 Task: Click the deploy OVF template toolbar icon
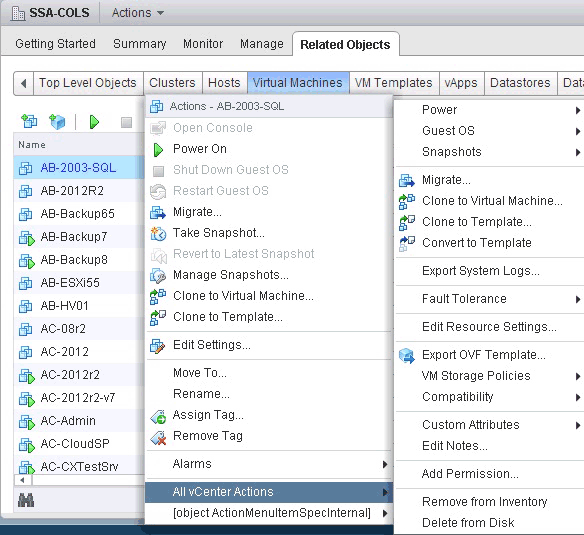click(57, 121)
